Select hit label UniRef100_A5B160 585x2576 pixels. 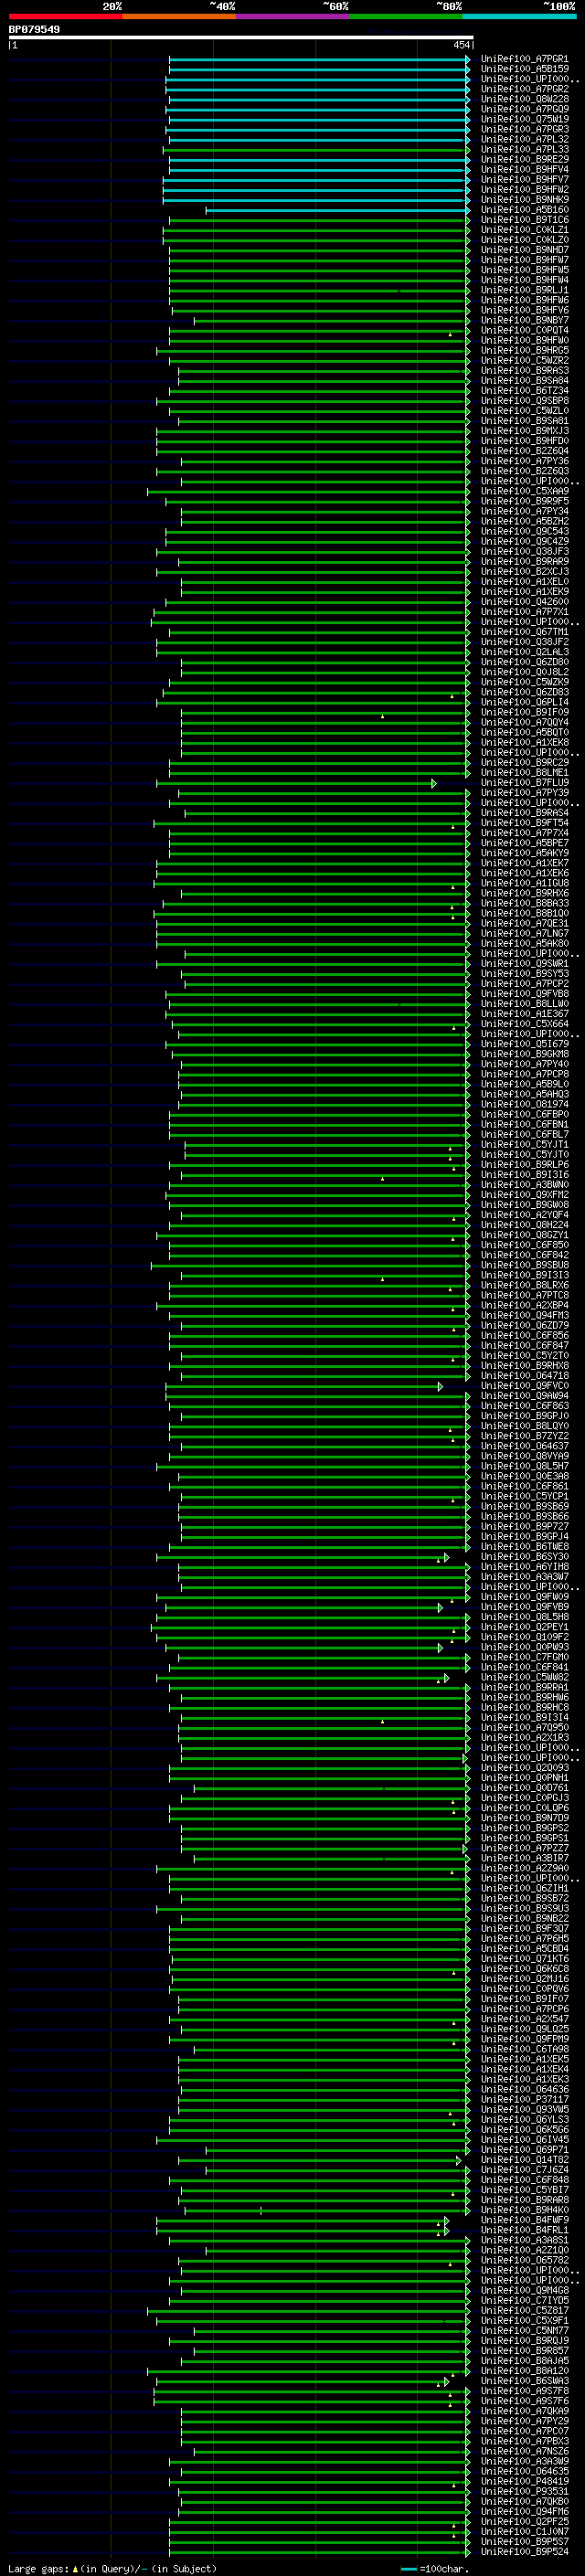click(524, 210)
